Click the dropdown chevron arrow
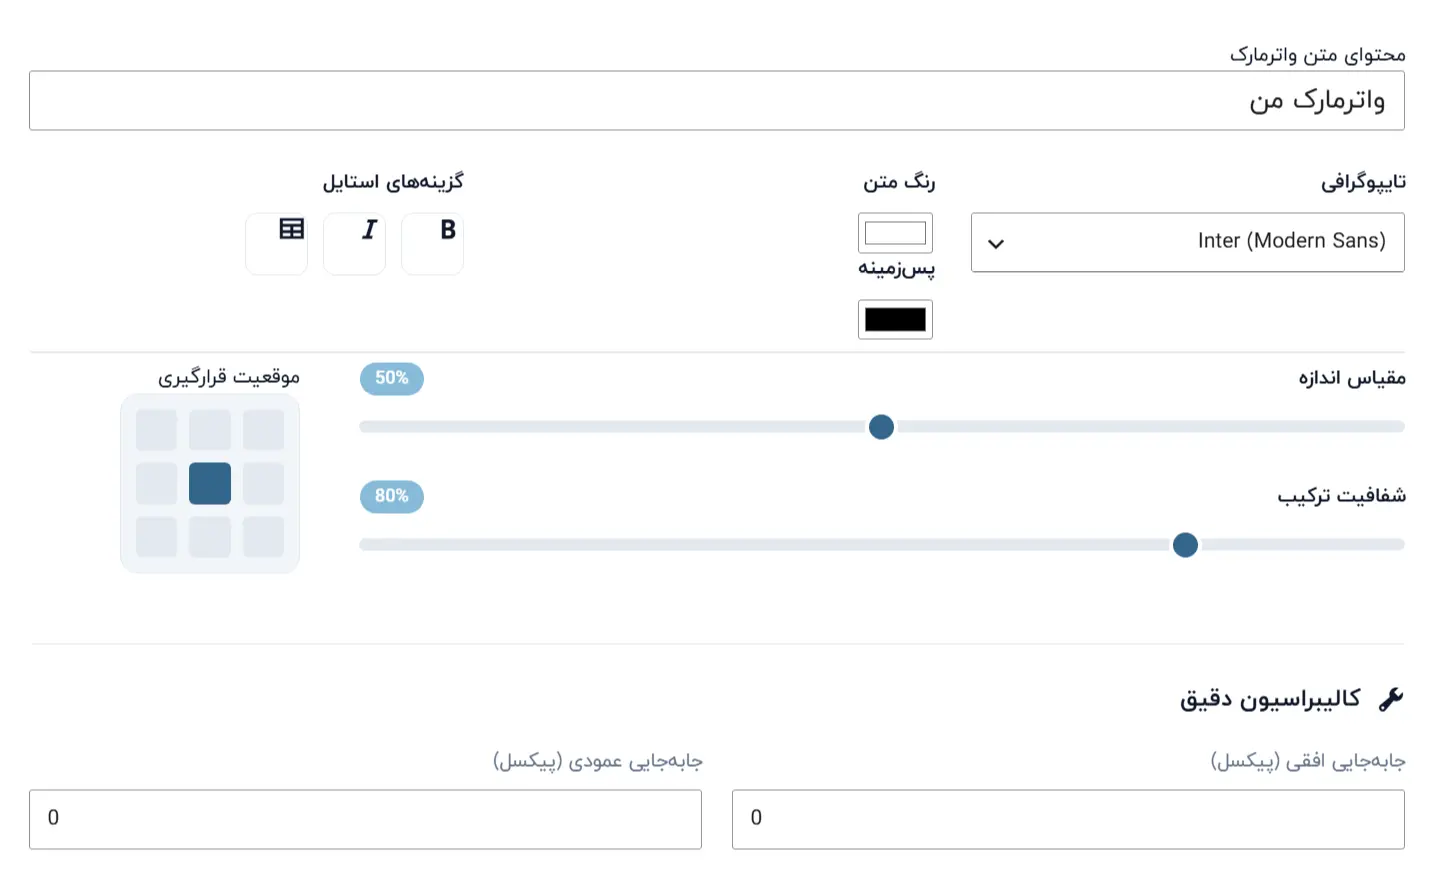This screenshot has width=1439, height=877. click(x=996, y=243)
